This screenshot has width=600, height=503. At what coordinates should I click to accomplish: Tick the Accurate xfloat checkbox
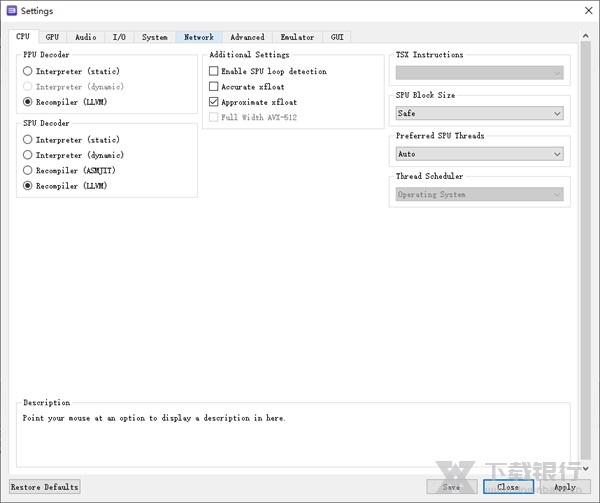tap(214, 87)
